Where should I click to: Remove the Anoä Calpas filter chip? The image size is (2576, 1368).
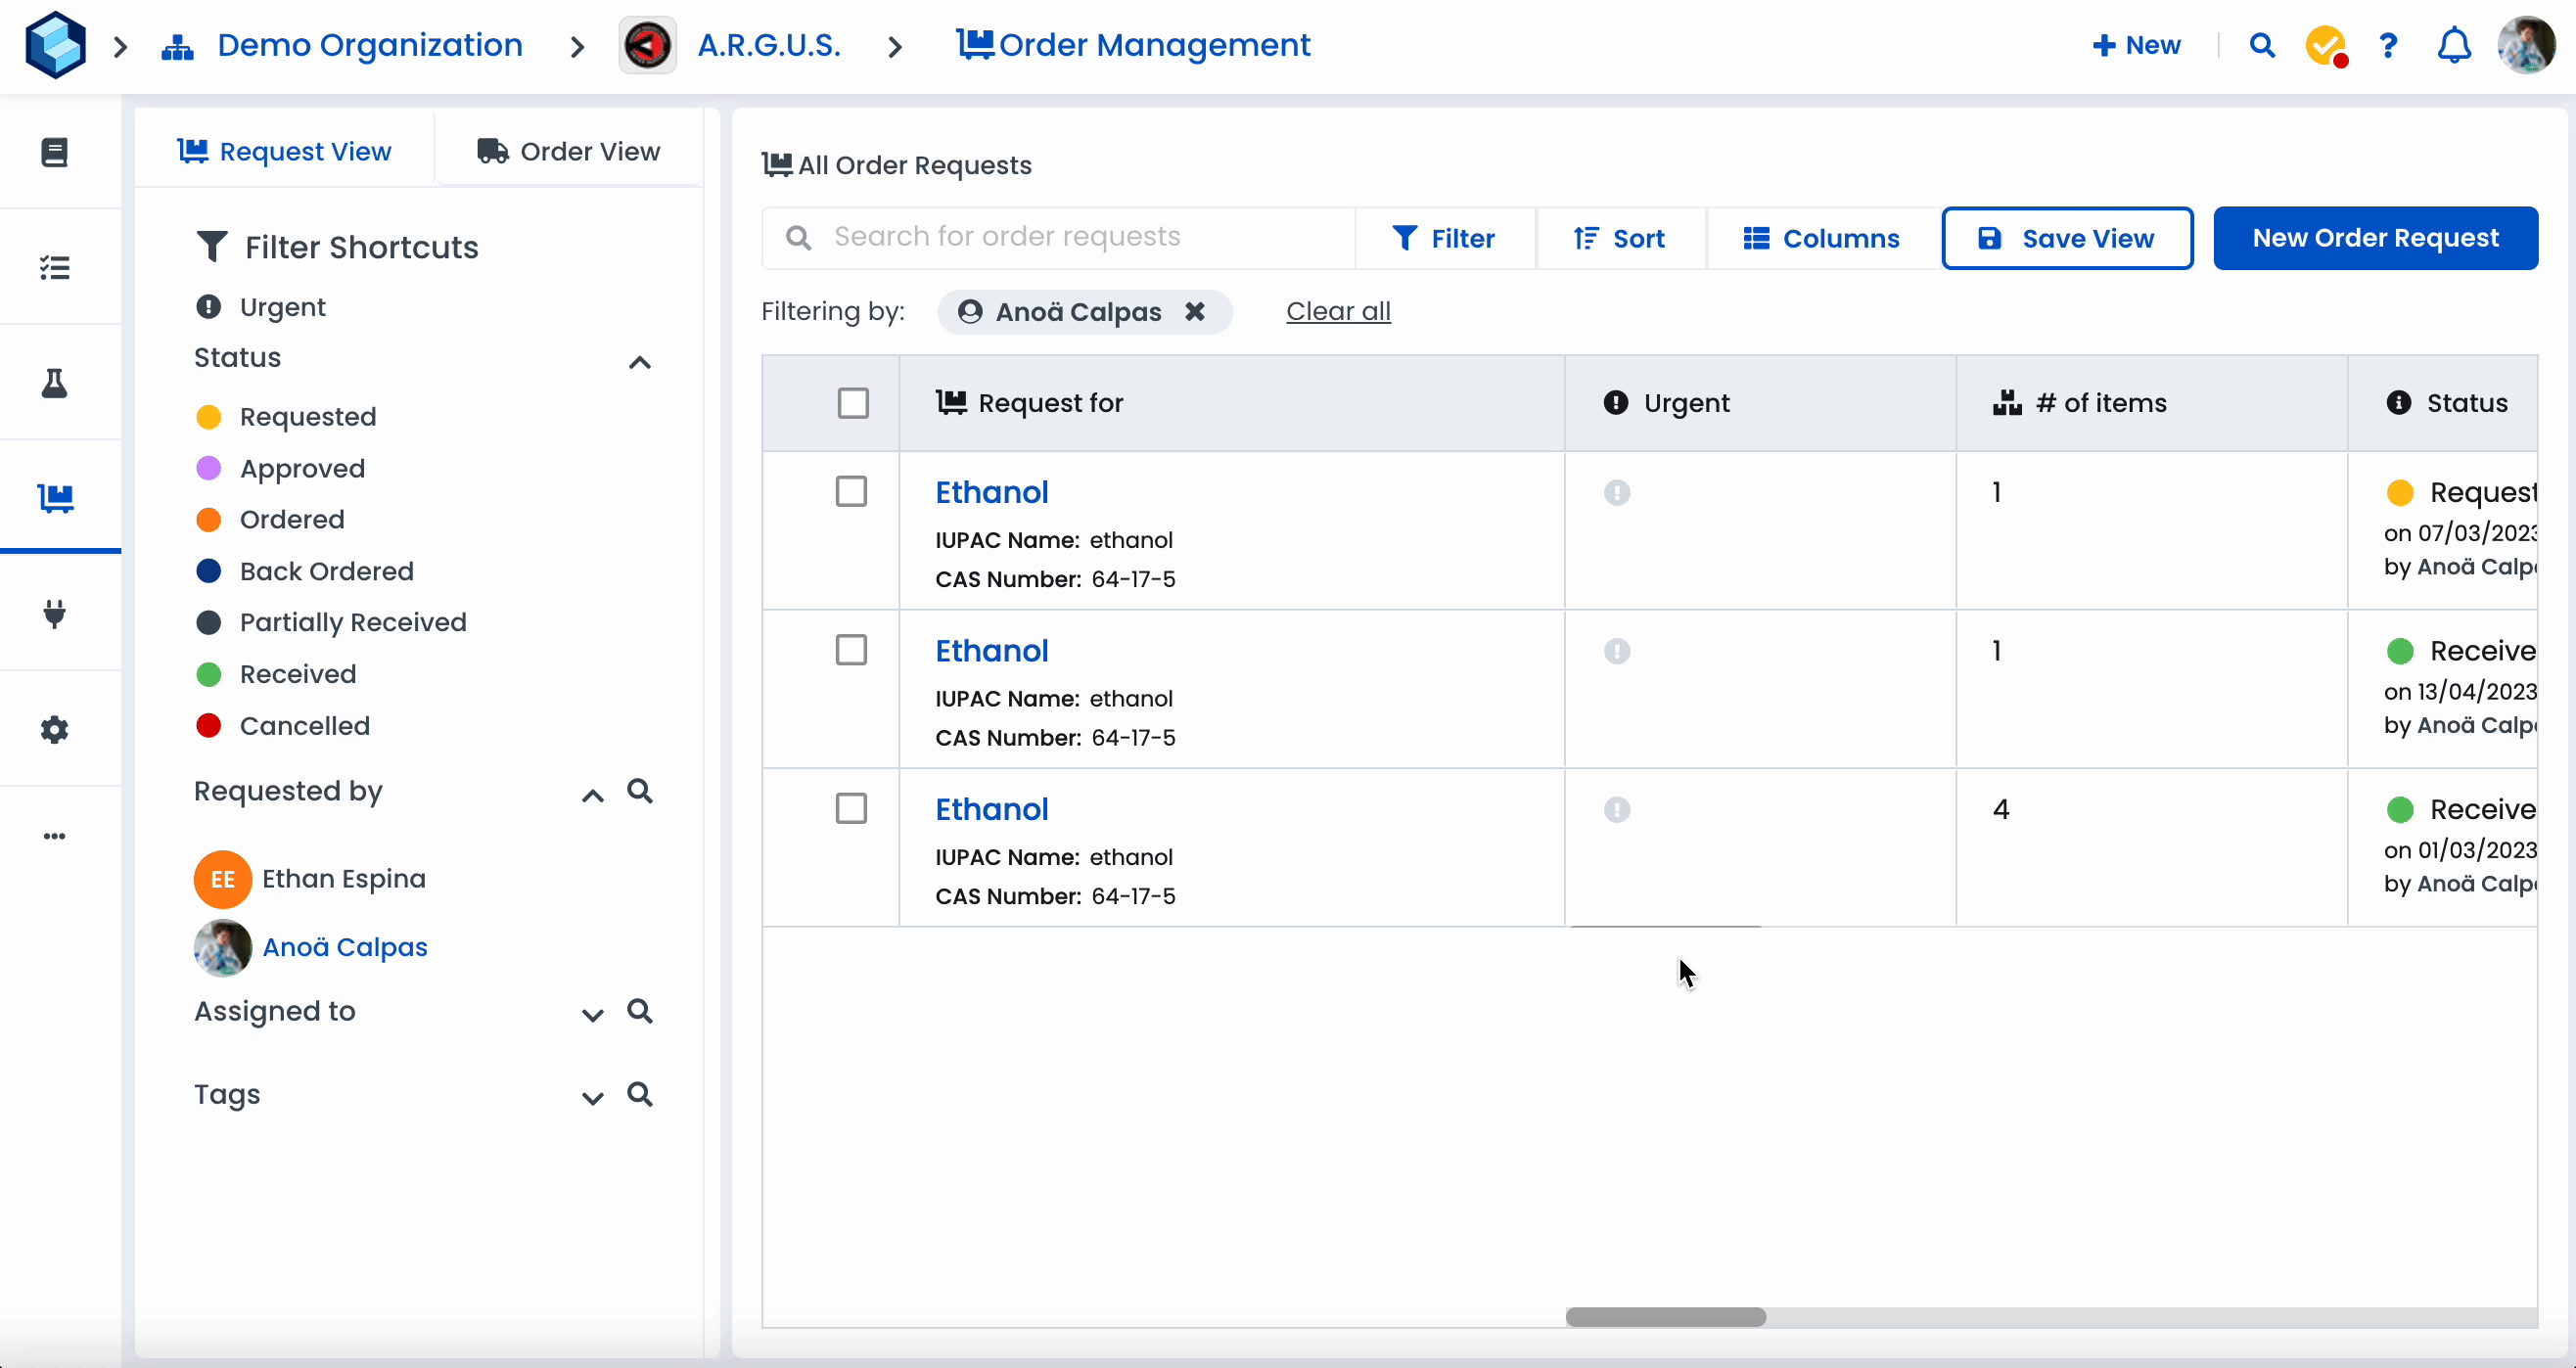point(1194,312)
